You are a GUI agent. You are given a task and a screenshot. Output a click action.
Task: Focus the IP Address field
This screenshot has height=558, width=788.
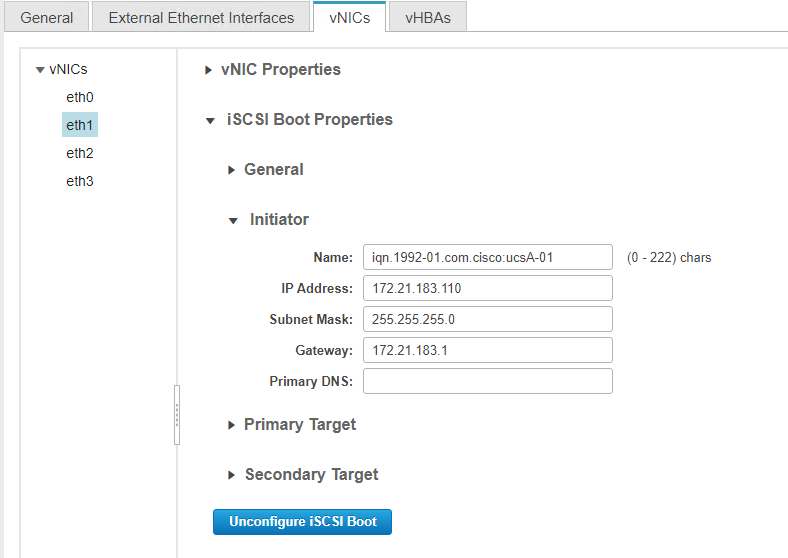coord(487,288)
